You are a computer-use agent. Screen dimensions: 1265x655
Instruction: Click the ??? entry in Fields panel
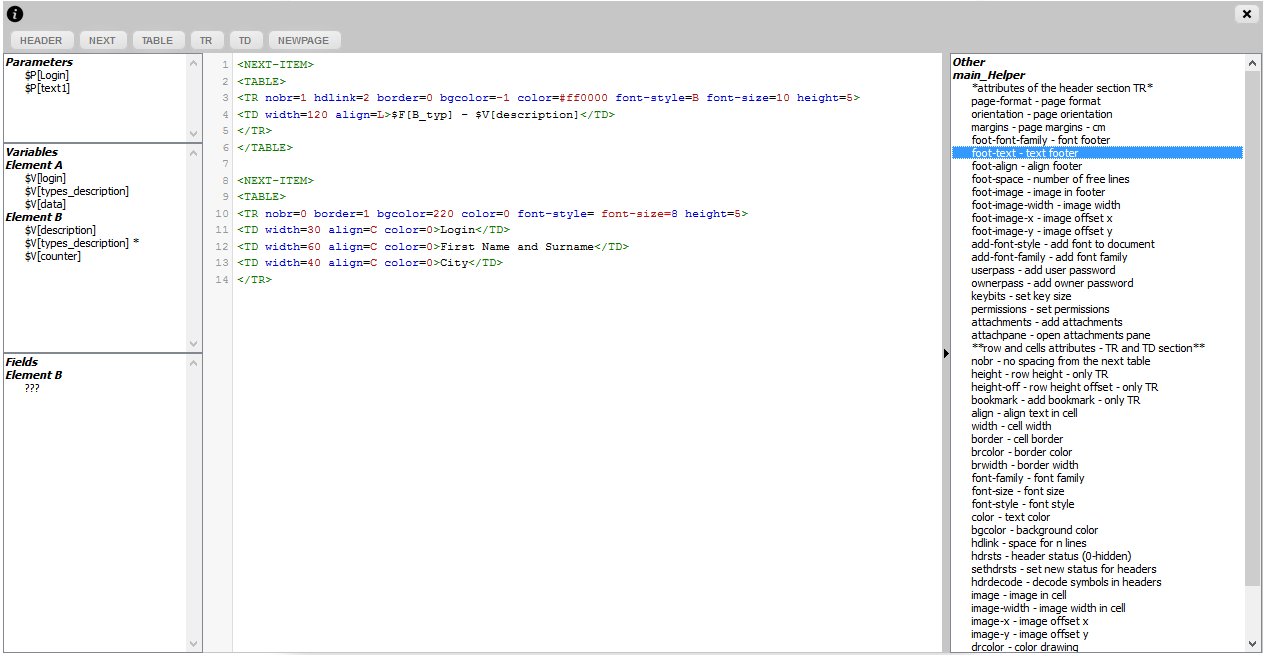point(32,388)
